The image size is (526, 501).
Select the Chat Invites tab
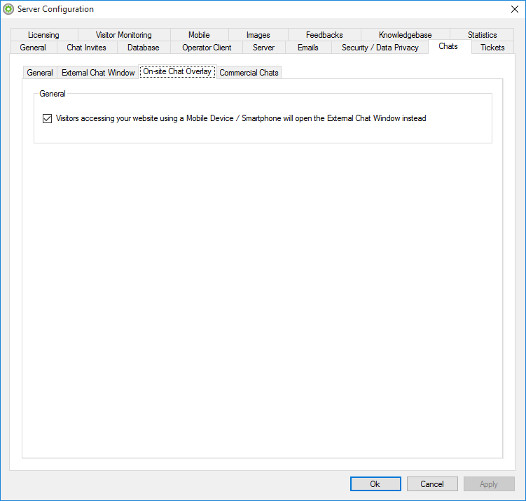(x=87, y=47)
